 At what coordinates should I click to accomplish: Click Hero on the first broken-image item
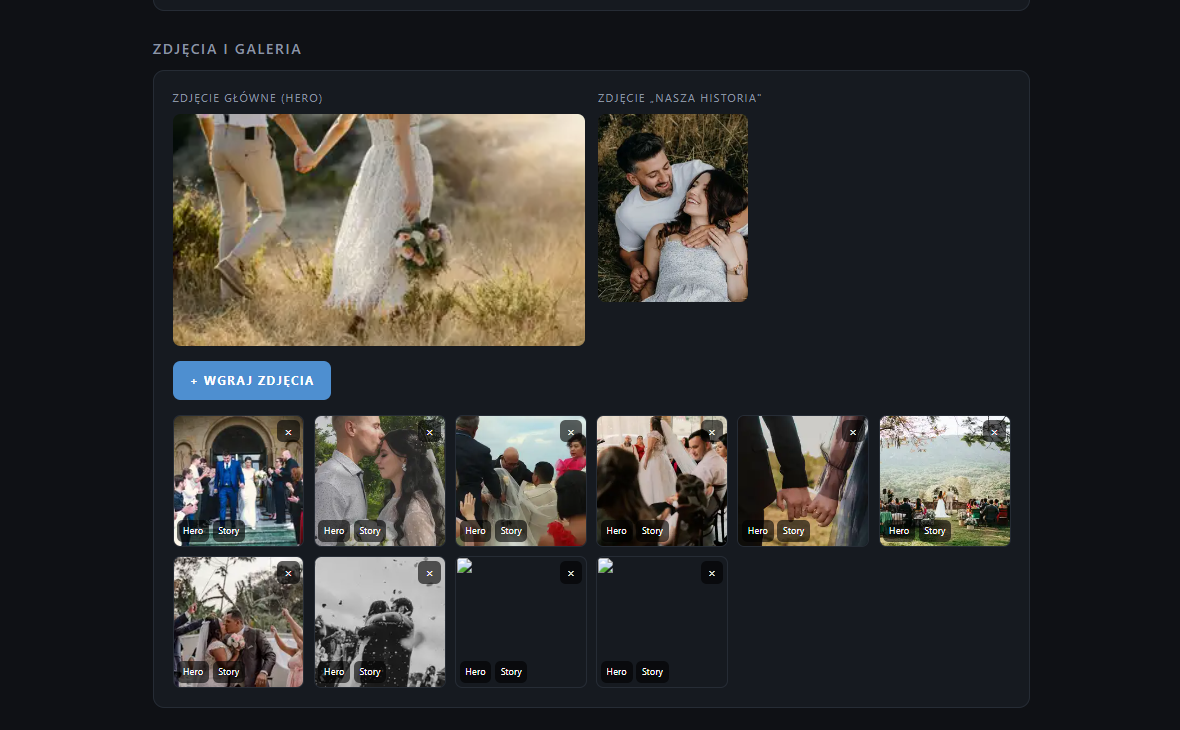[x=476, y=672]
